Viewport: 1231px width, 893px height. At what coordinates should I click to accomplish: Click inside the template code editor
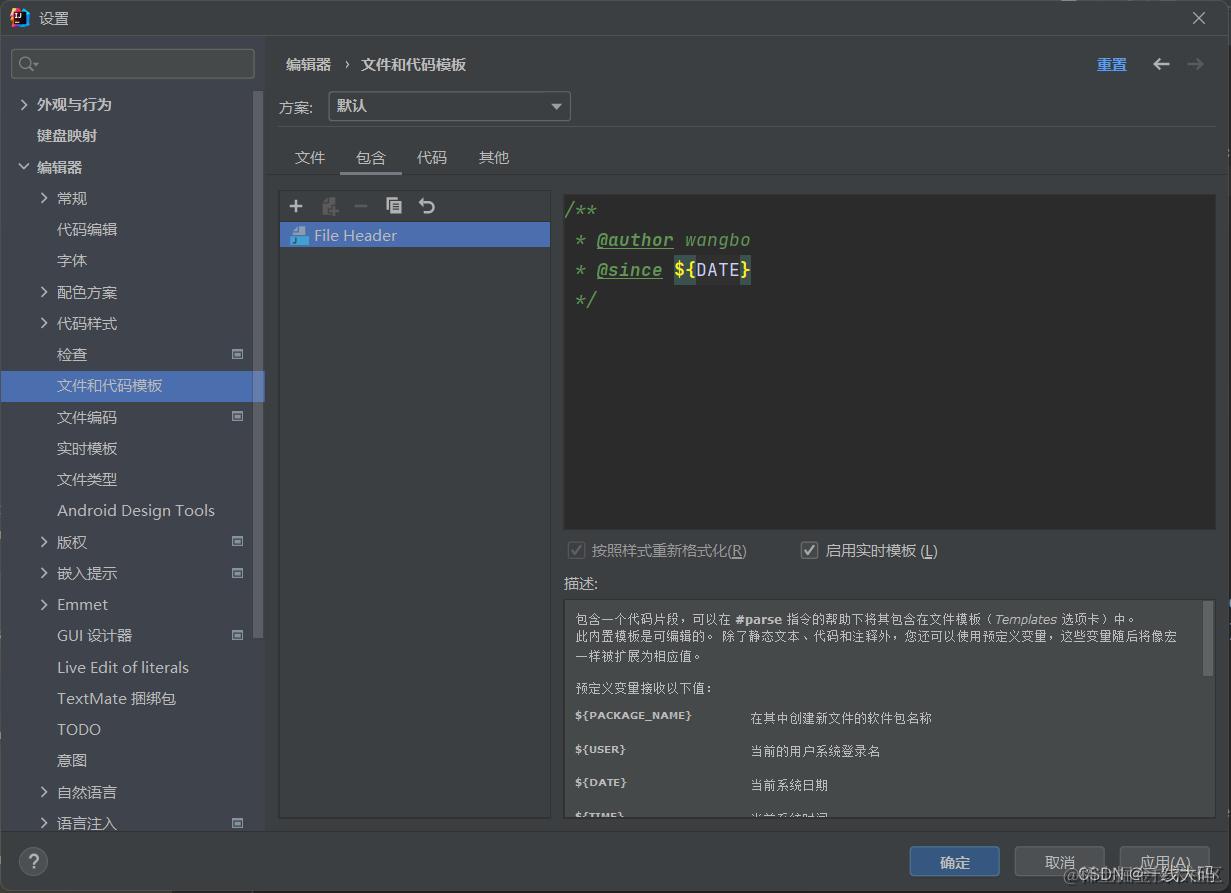coord(889,361)
